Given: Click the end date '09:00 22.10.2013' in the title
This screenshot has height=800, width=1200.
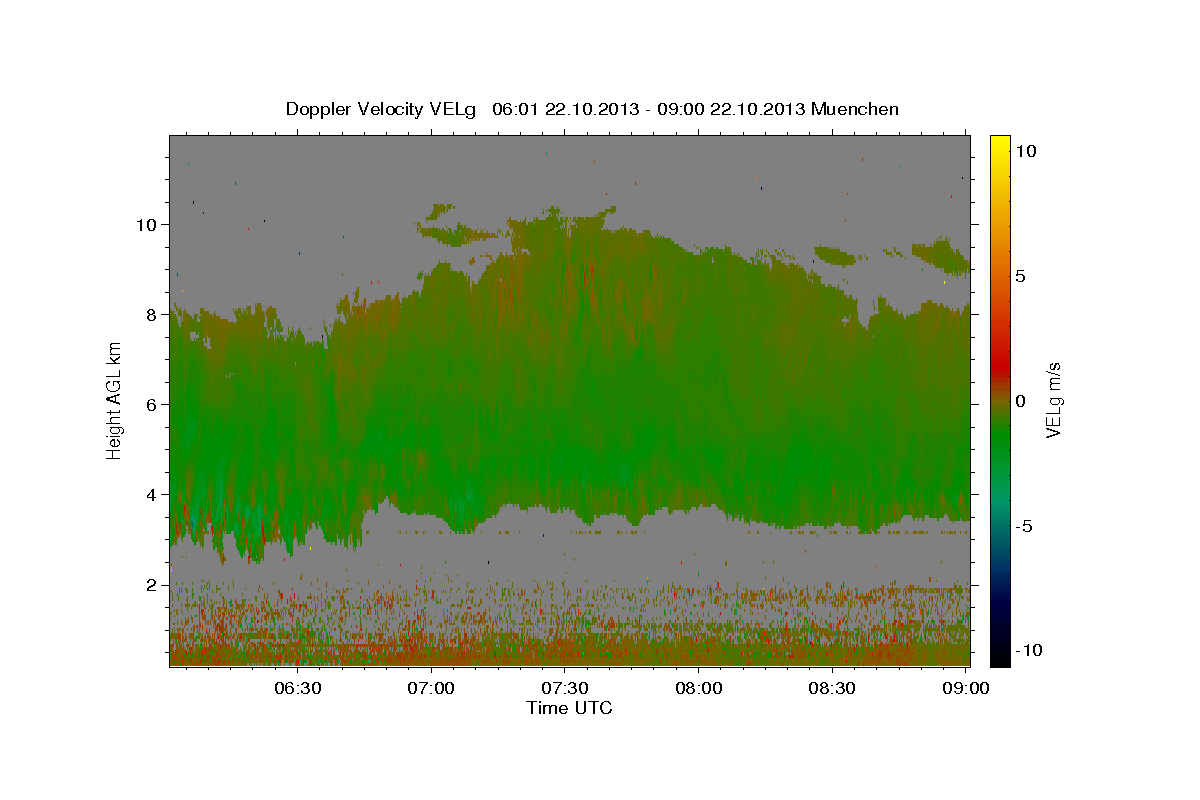Looking at the screenshot, I should [x=734, y=109].
